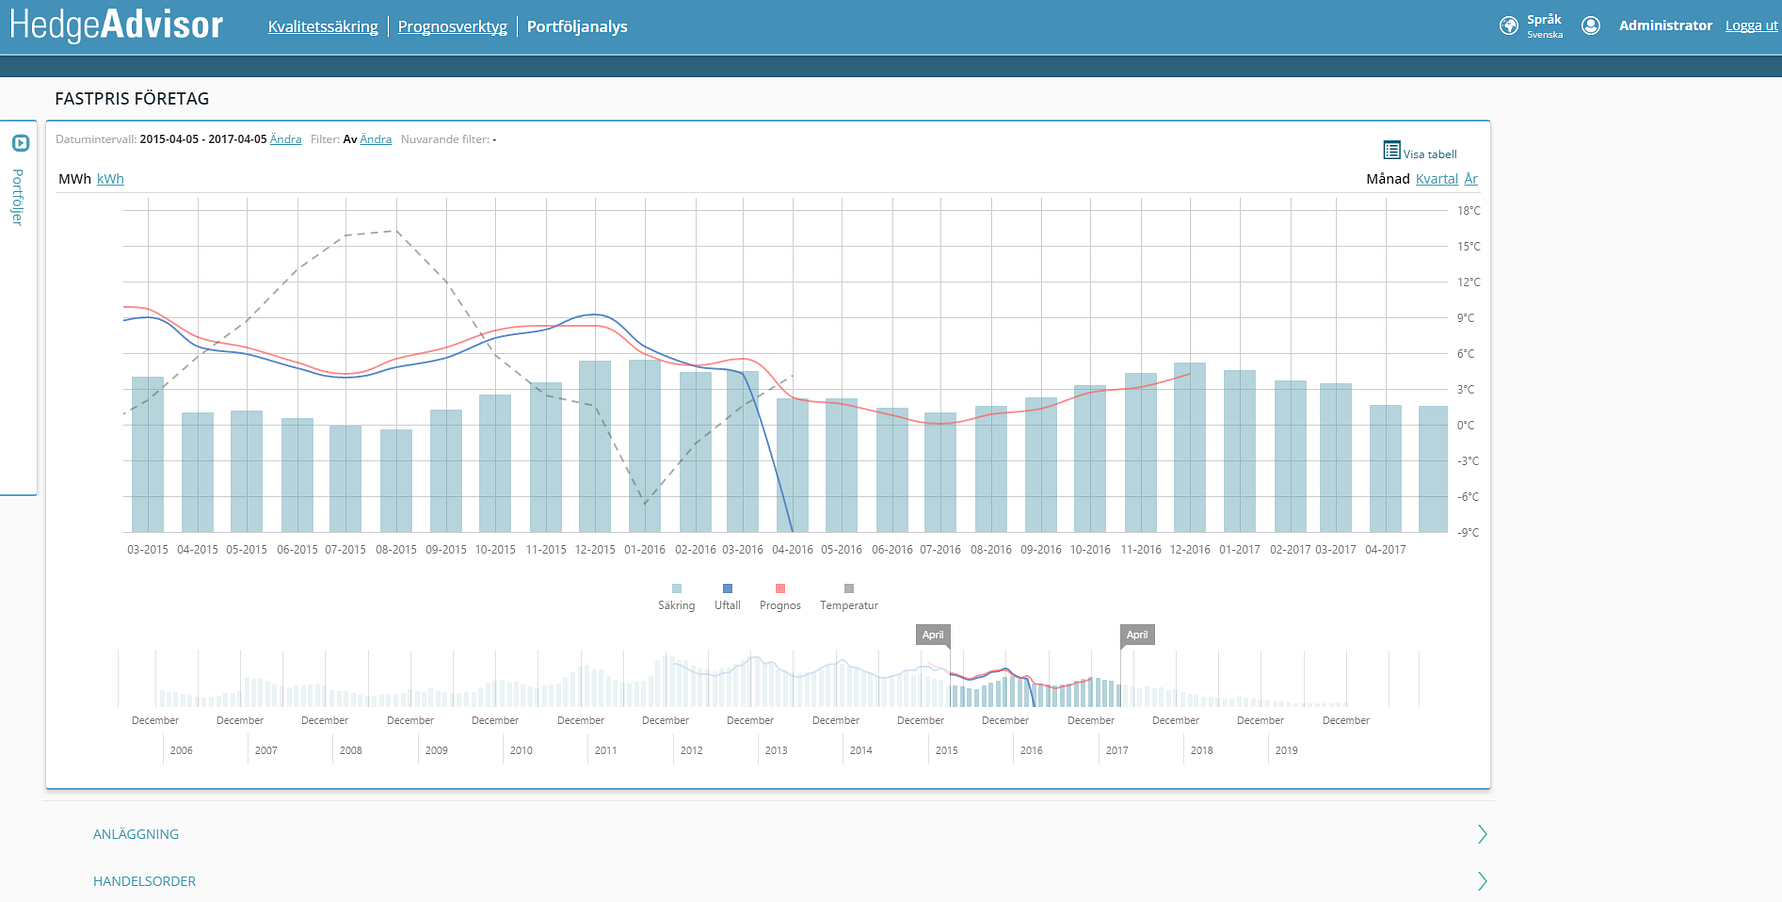This screenshot has height=902, width=1782.
Task: Open the Språk Svenska language selector
Action: 1544,26
